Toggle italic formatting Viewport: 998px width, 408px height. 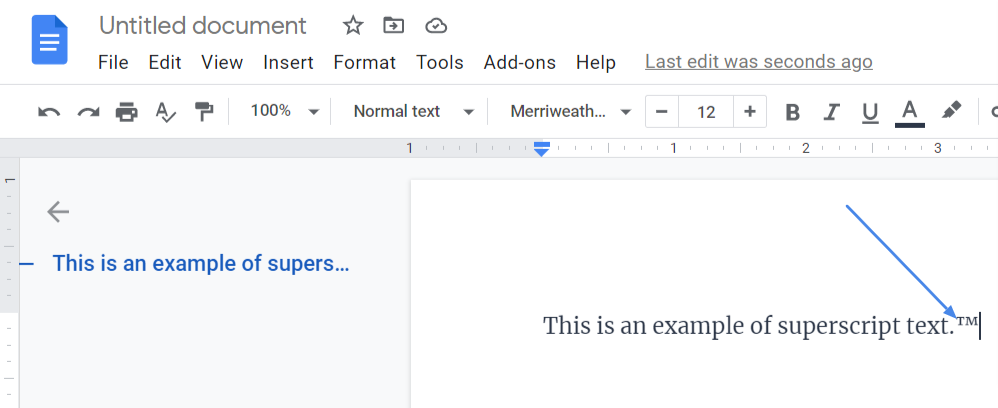[x=830, y=112]
